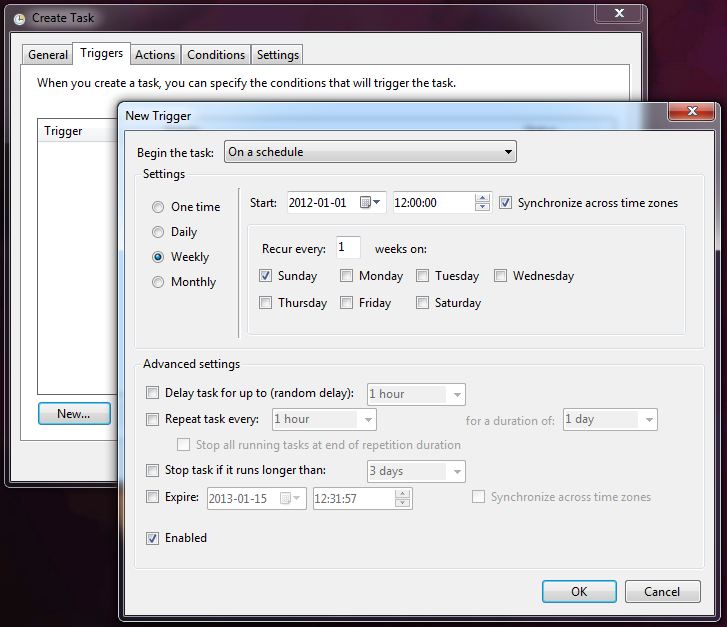Open the 3 days stop task dropdown
Viewport: 727px width, 627px height.
[x=416, y=471]
